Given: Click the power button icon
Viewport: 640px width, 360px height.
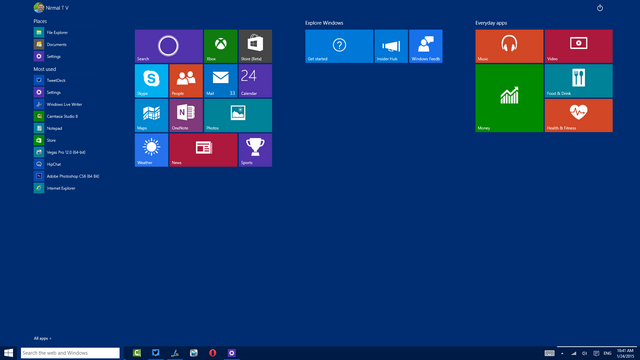Looking at the screenshot, I should click(x=600, y=8).
